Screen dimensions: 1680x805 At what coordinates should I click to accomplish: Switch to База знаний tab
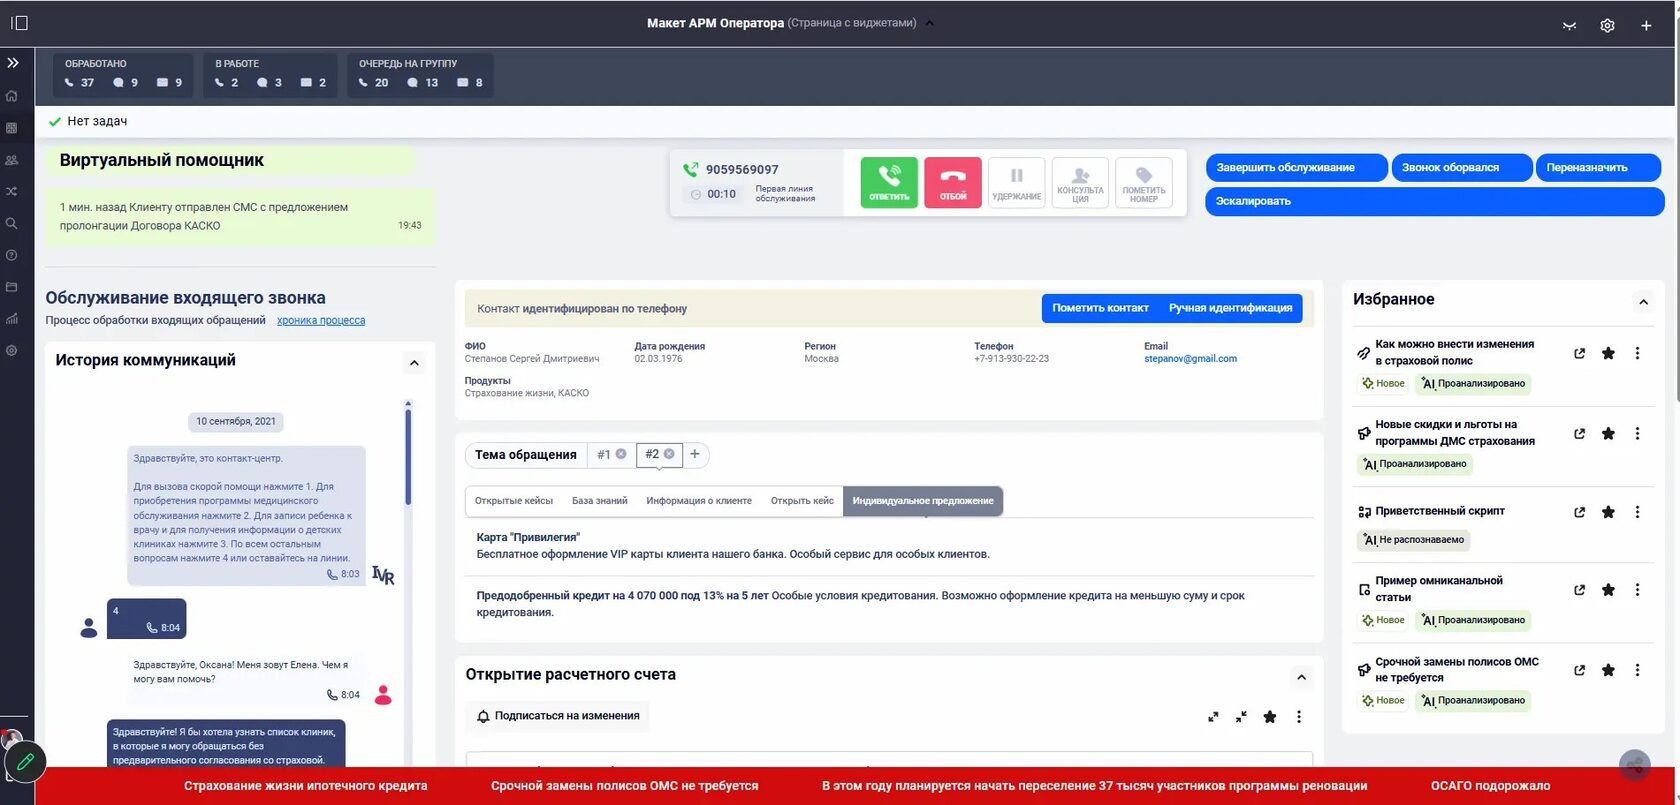[x=600, y=501]
